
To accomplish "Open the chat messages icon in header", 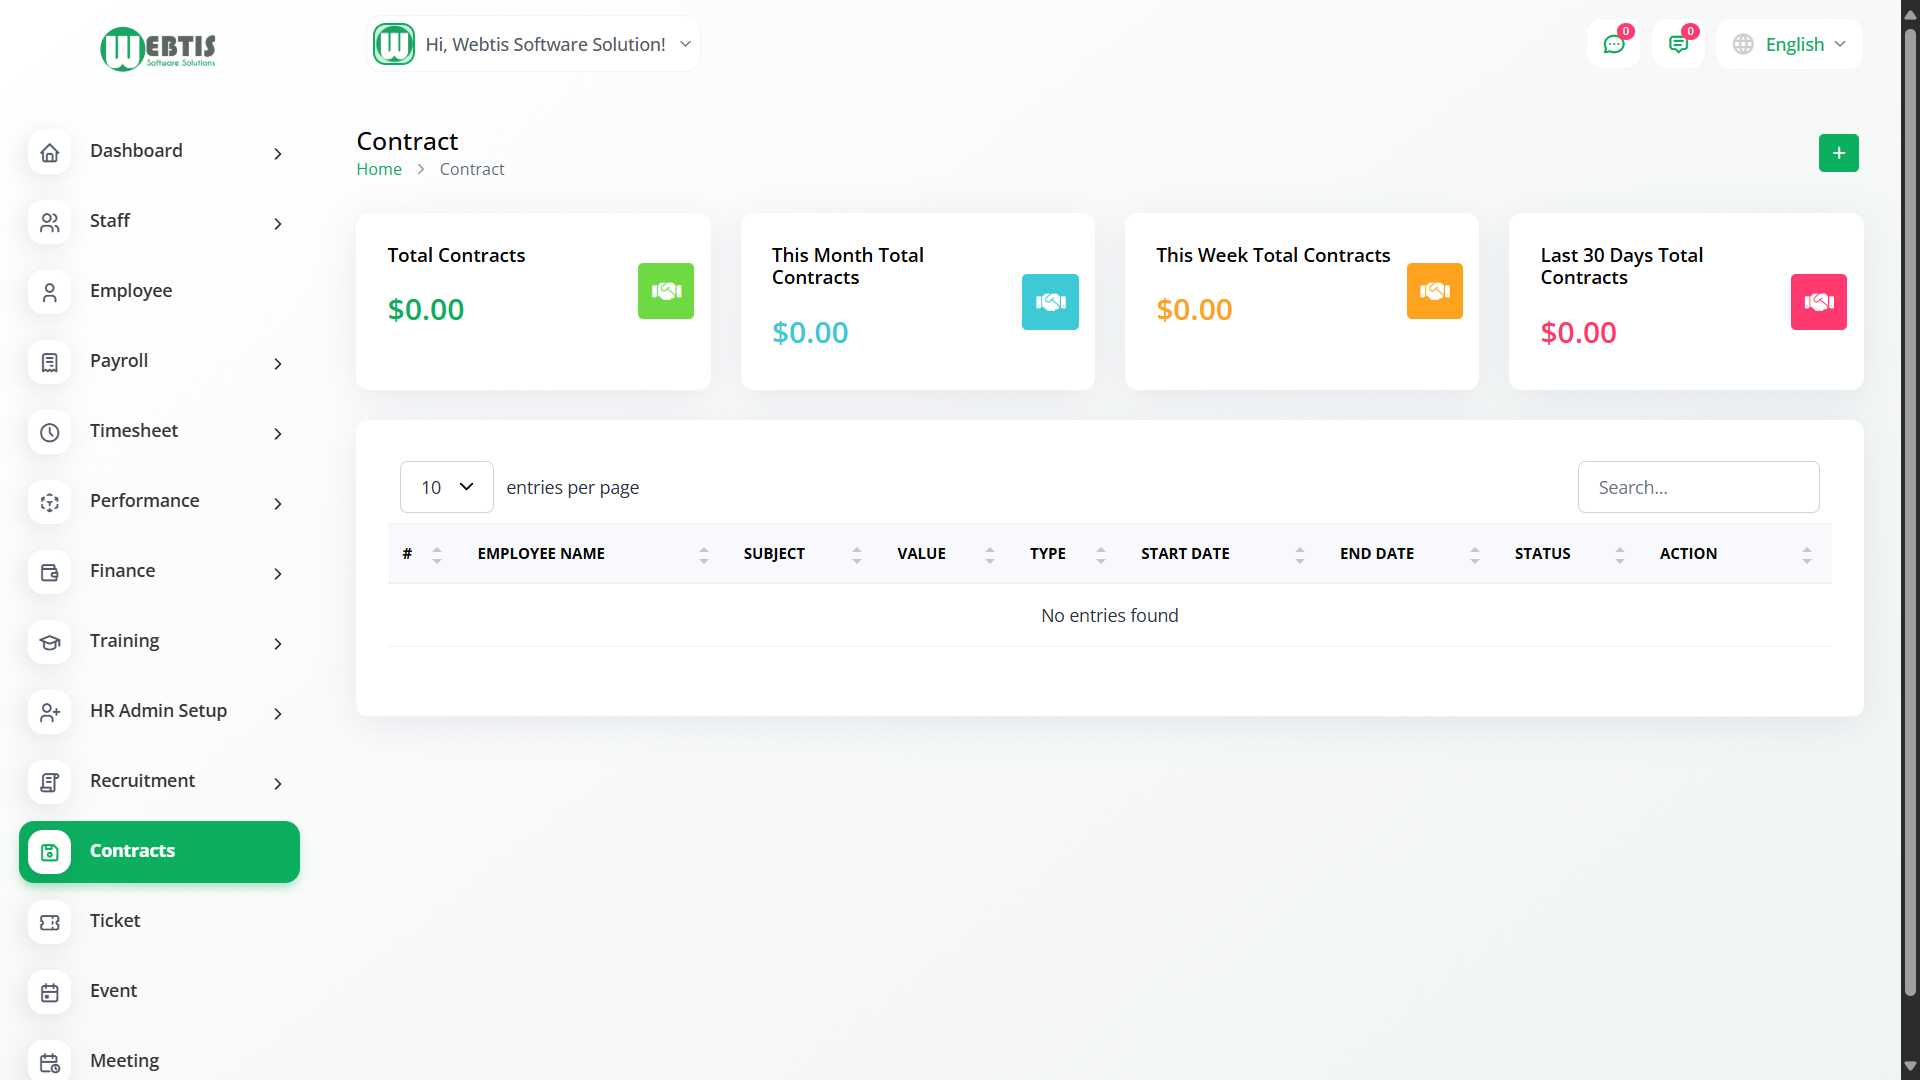I will coord(1613,45).
